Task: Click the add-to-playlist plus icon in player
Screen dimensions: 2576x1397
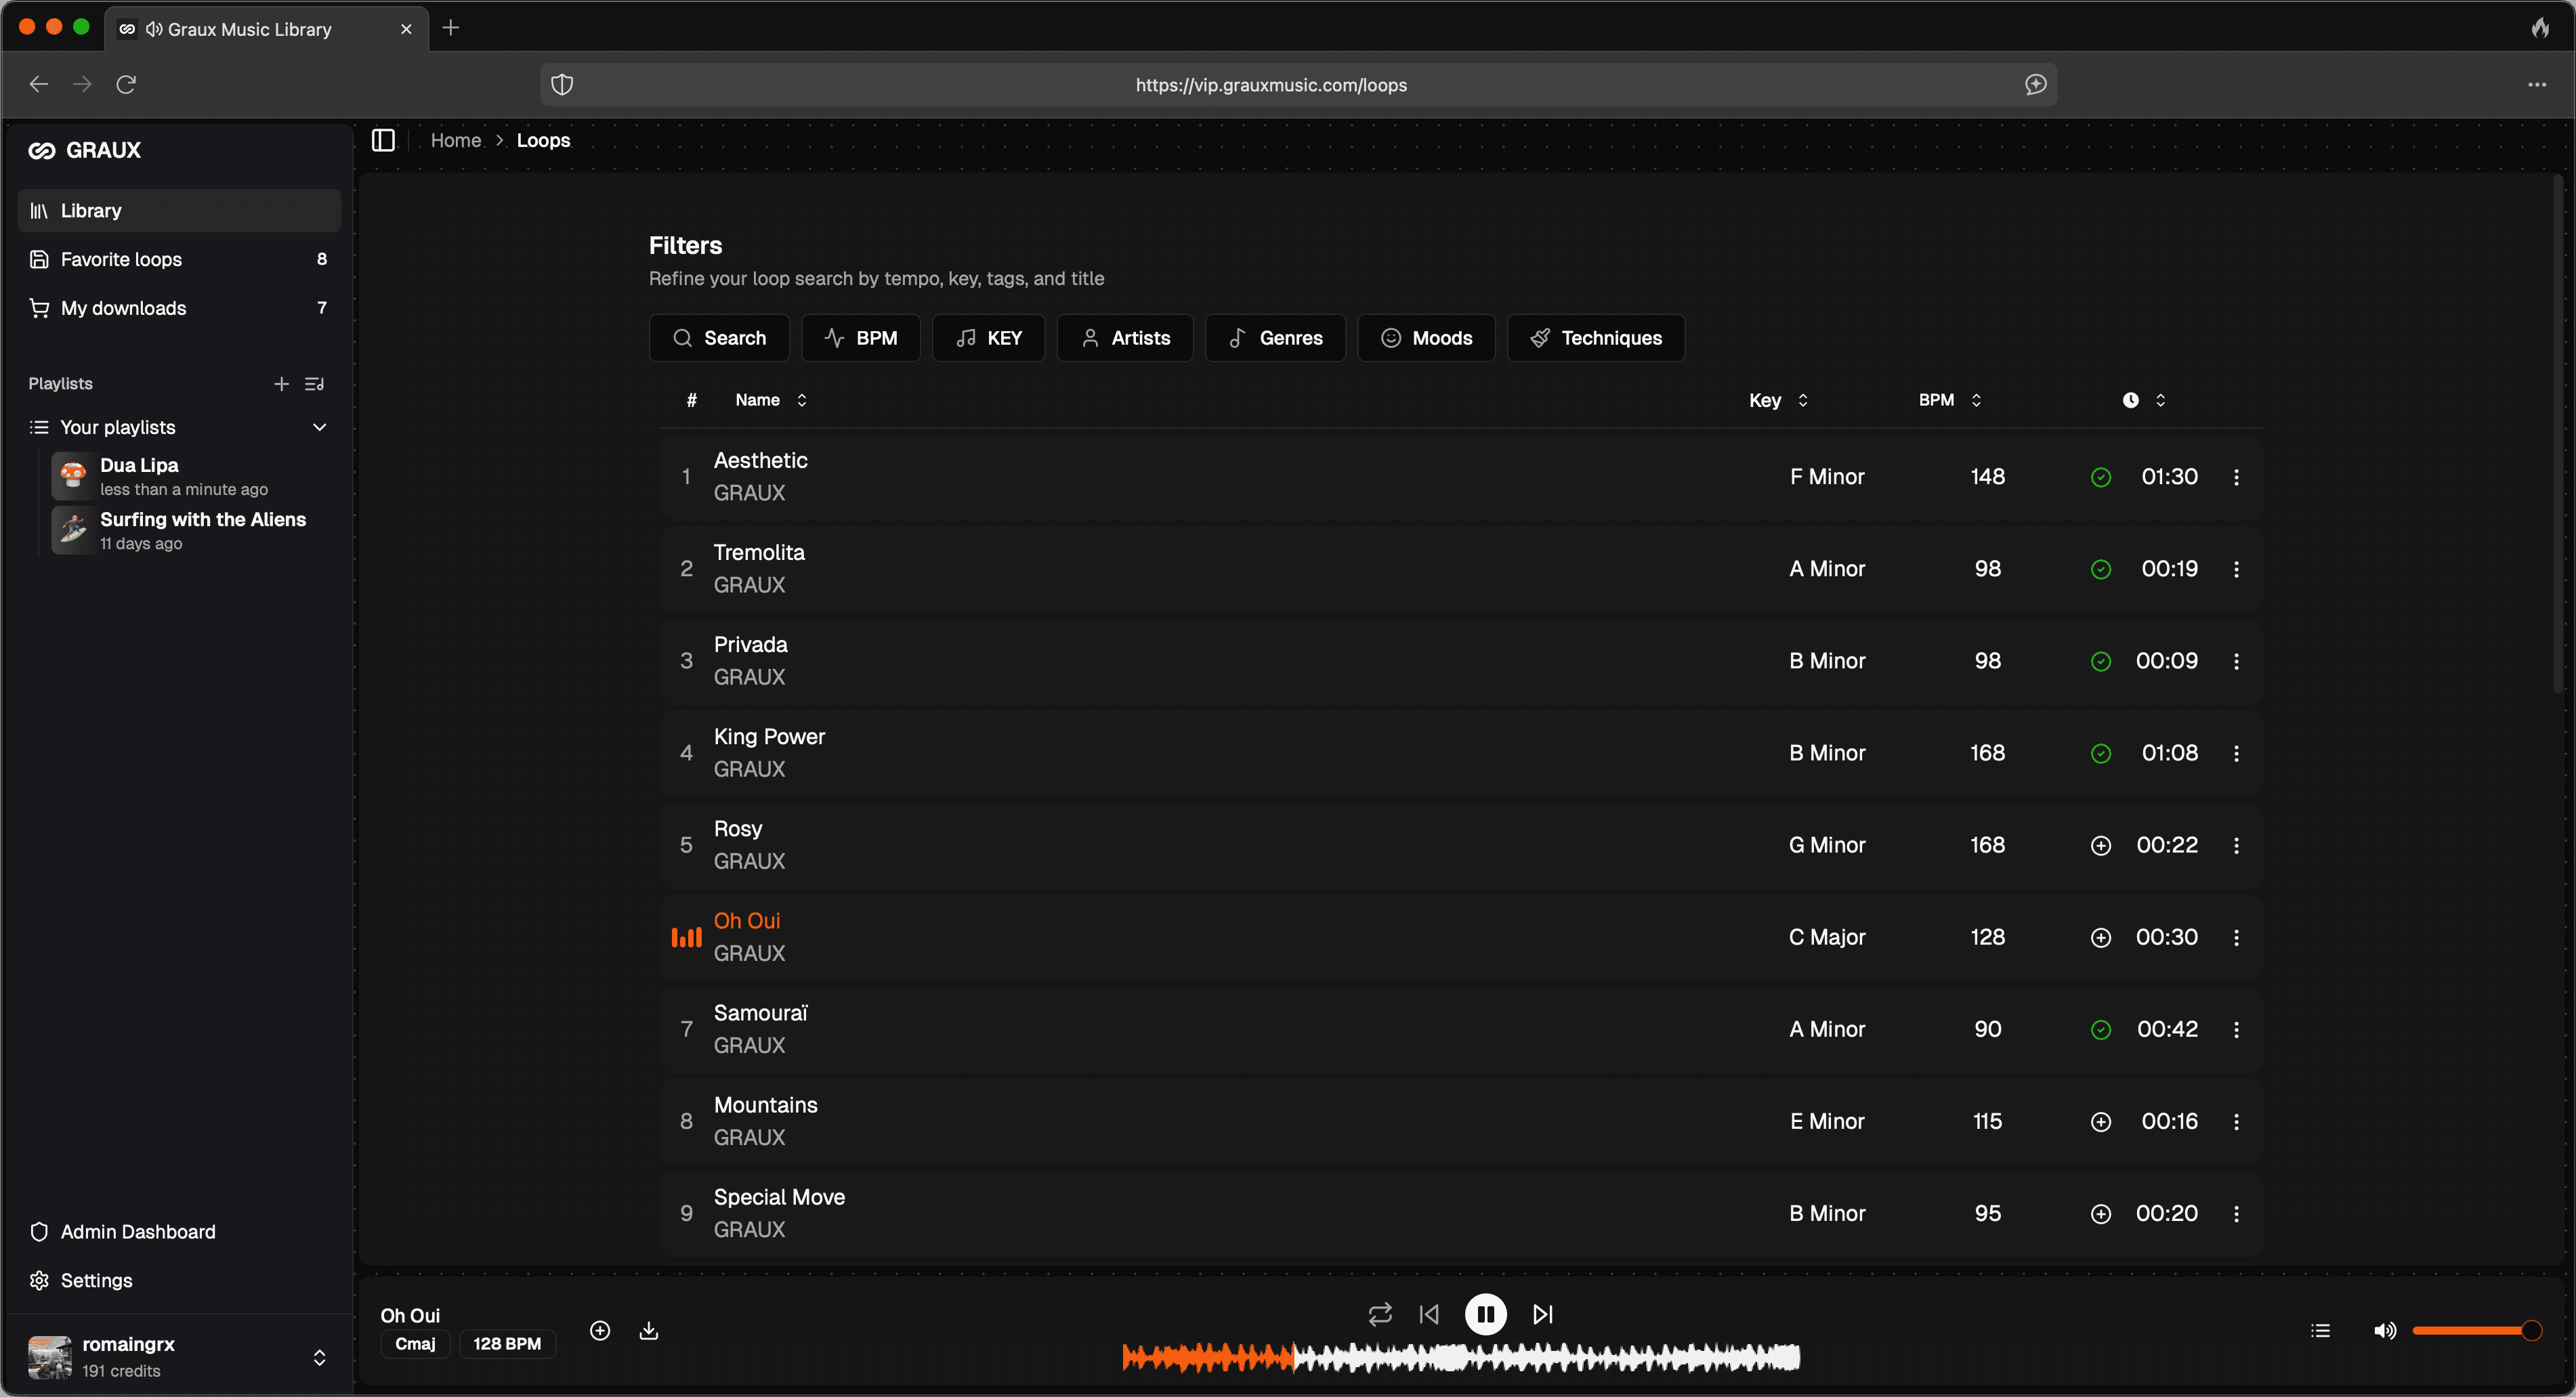Action: pos(600,1330)
